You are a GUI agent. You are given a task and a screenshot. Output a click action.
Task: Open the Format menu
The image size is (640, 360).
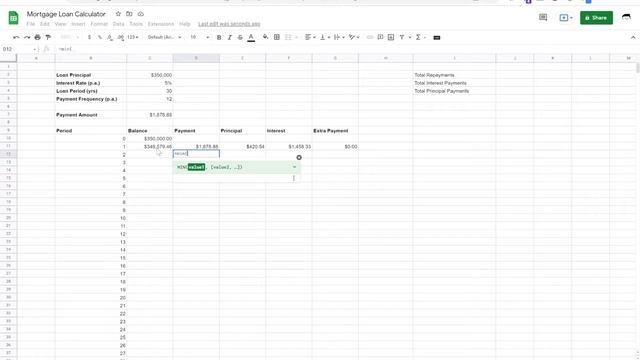(x=99, y=24)
